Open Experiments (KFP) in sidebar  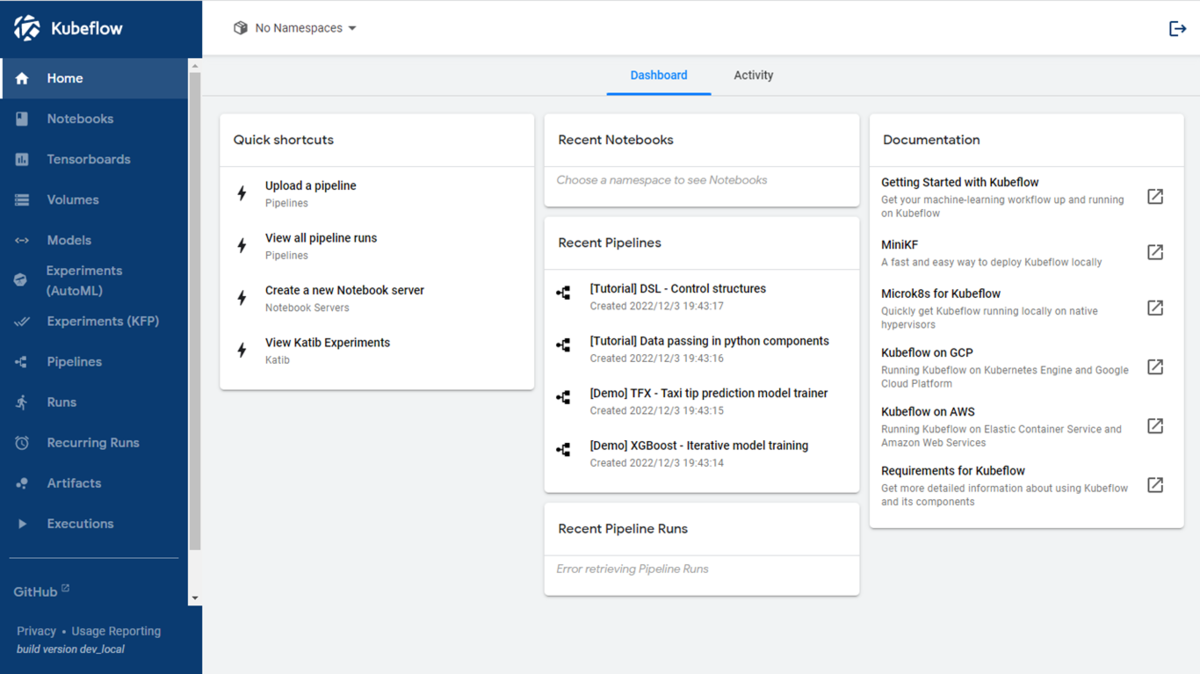point(102,321)
